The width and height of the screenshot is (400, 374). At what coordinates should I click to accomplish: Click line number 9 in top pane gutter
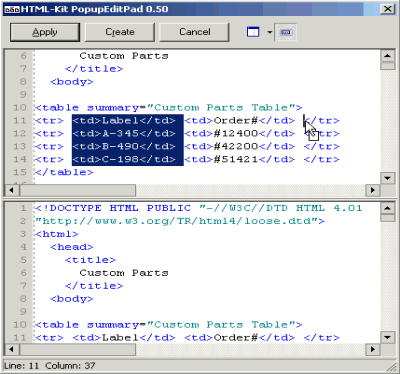(x=23, y=95)
